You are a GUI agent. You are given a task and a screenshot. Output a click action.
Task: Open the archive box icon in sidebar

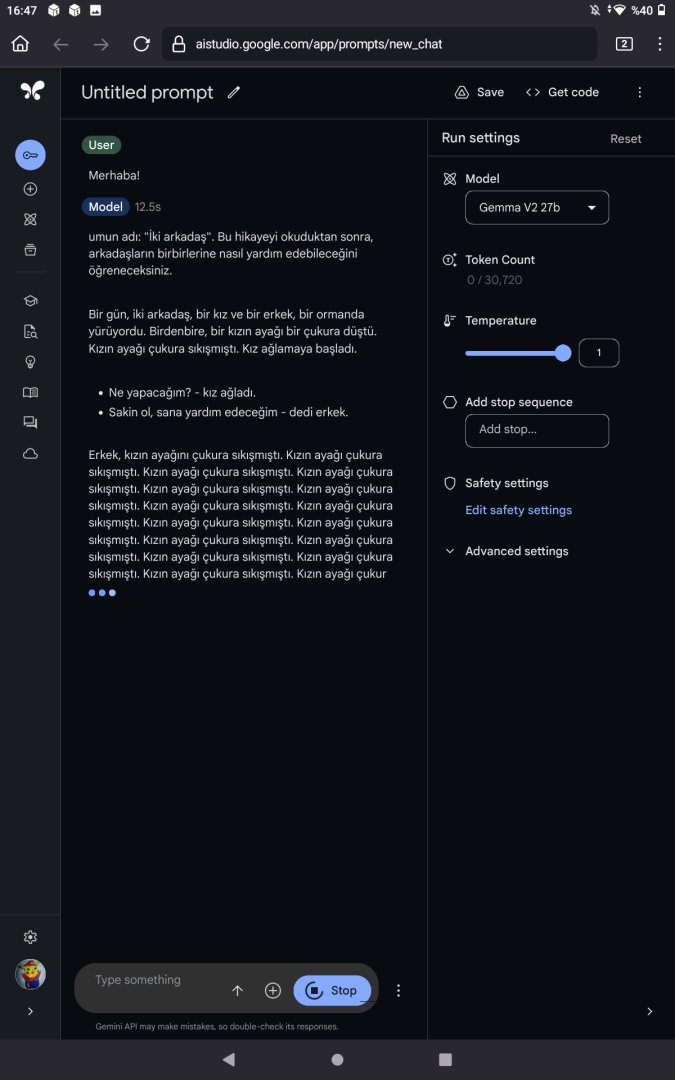(30, 250)
